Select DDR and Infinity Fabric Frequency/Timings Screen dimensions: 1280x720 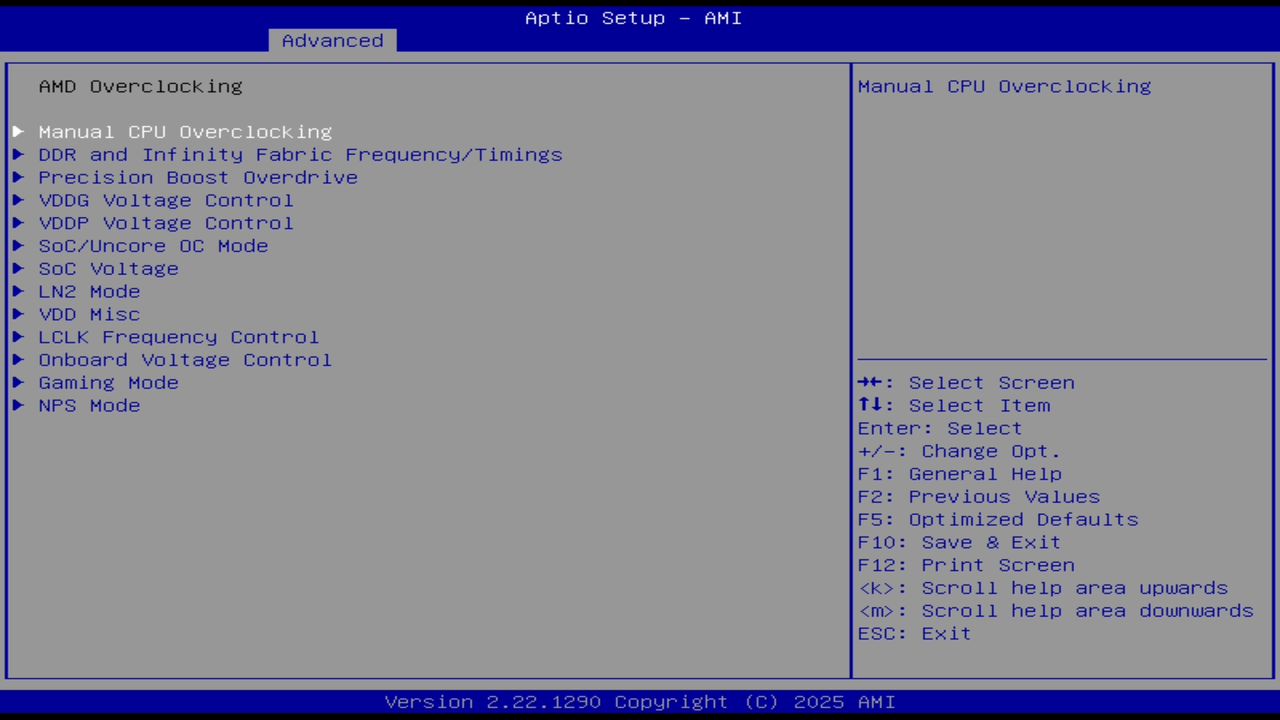coord(300,154)
